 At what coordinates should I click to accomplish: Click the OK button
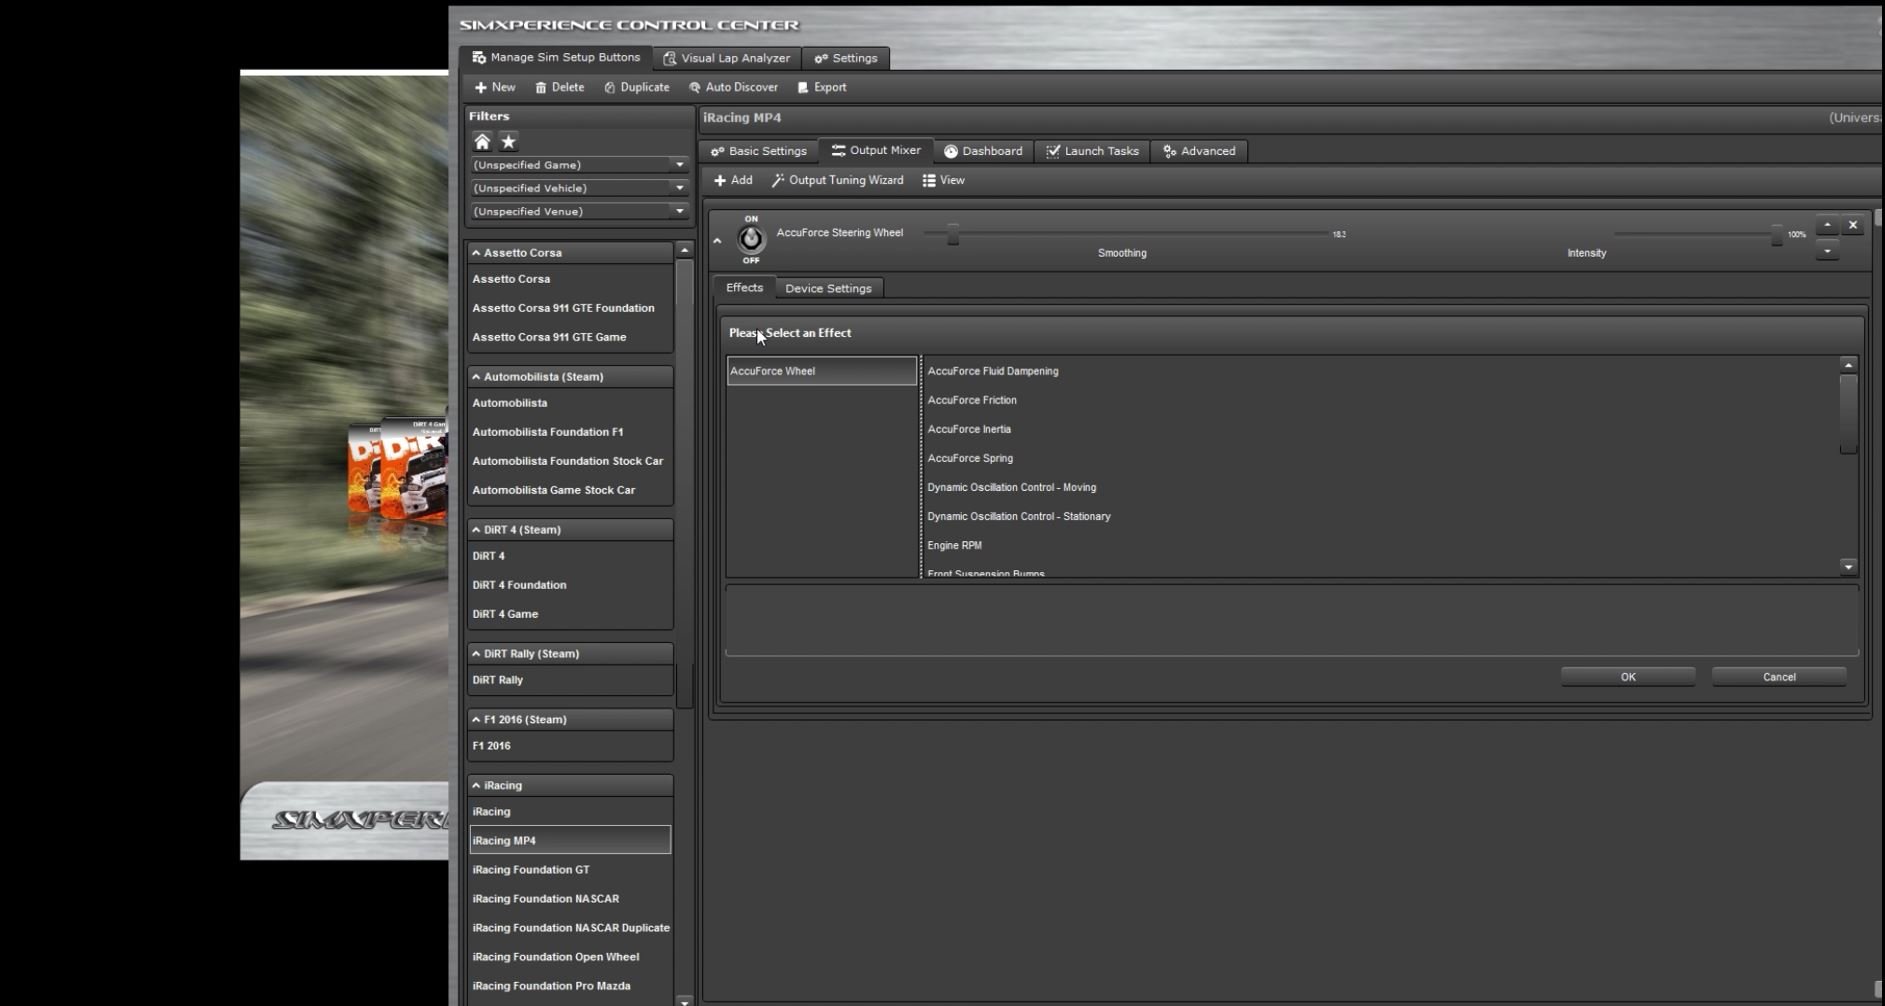tap(1627, 677)
